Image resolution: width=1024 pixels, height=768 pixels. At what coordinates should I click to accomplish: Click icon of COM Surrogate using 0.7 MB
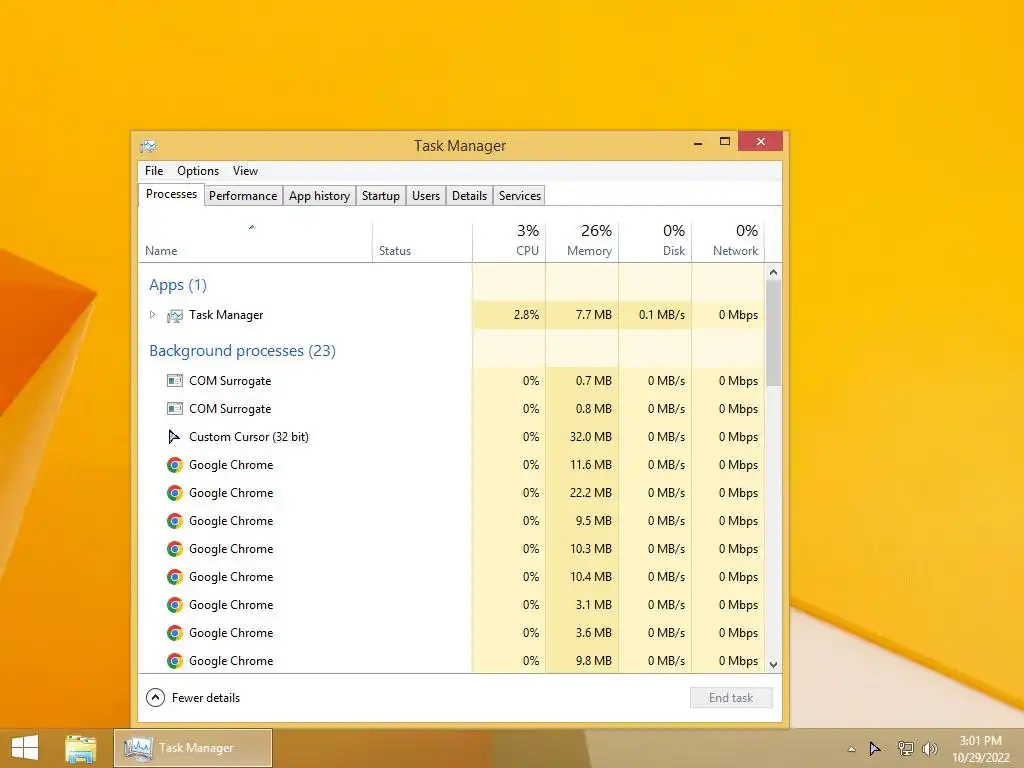[174, 381]
